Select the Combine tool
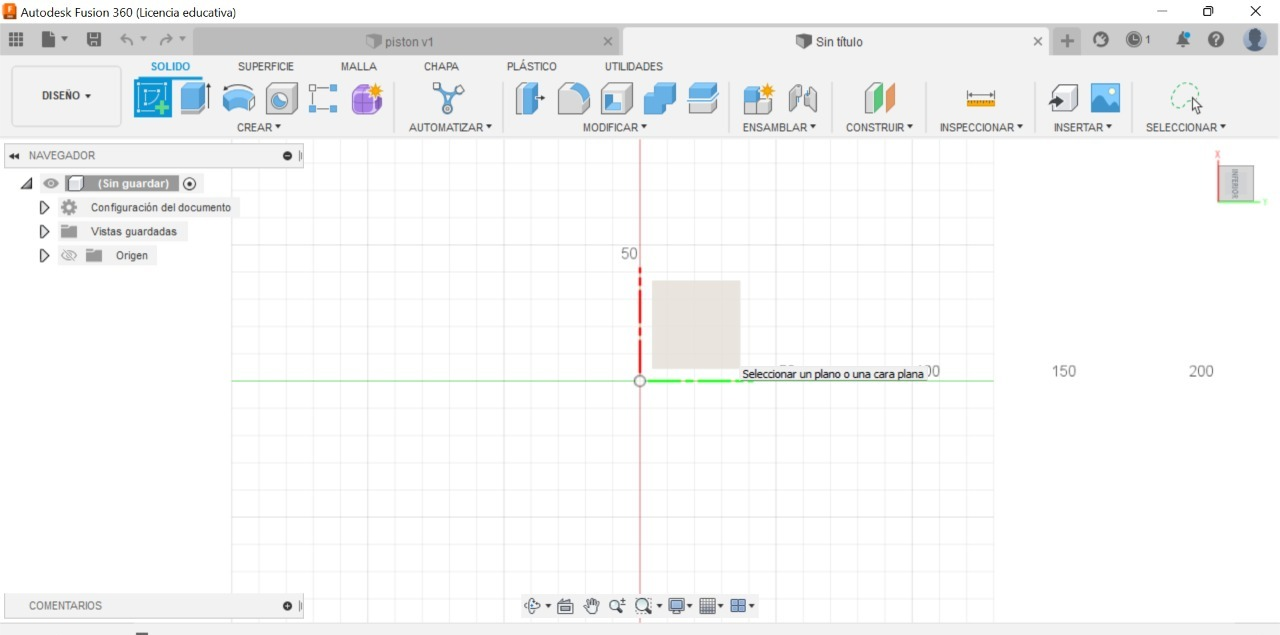 (x=660, y=98)
